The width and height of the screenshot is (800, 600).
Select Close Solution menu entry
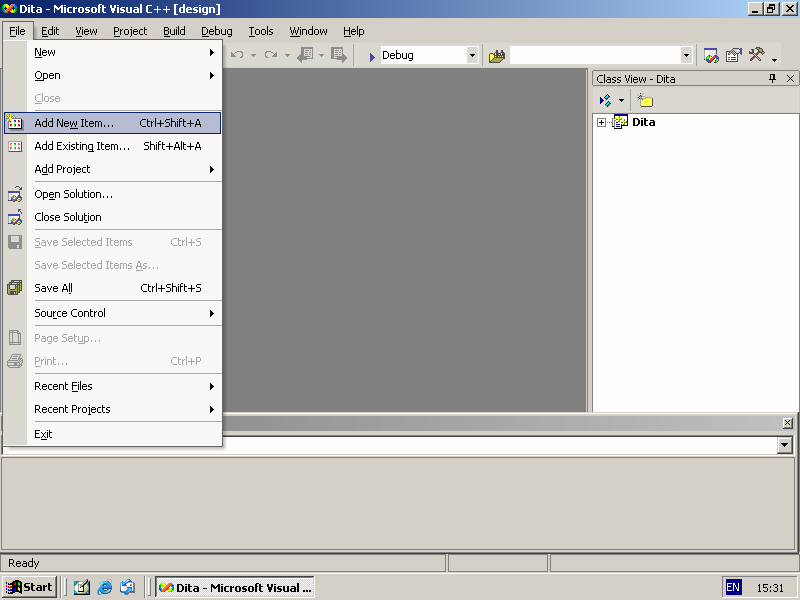113,217
